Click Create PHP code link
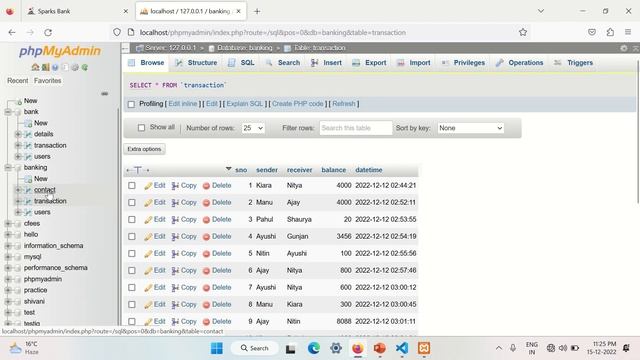This screenshot has height=360, width=640. pos(298,104)
